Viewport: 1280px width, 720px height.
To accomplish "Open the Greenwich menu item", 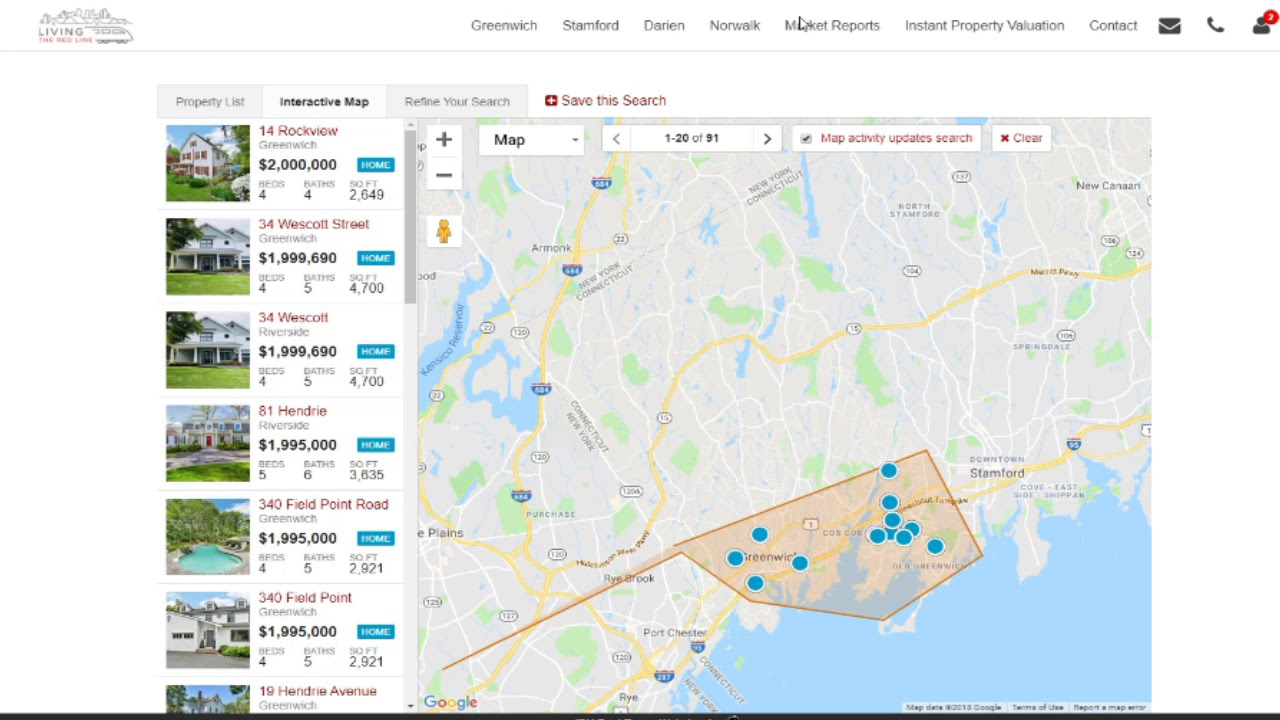I will [504, 26].
